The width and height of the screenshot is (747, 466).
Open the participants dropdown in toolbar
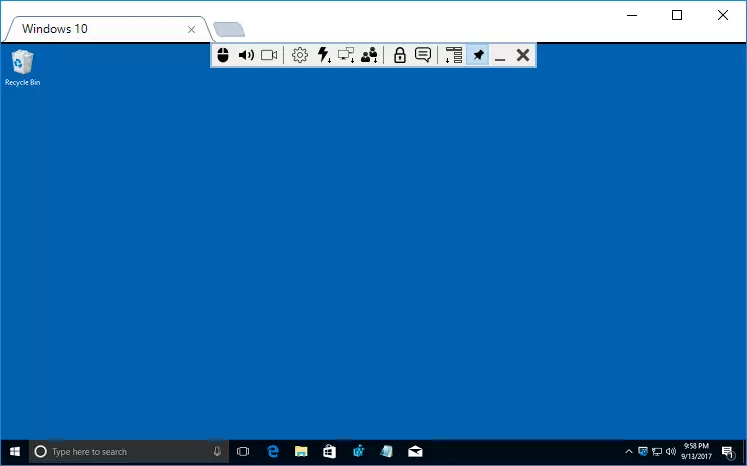(x=370, y=56)
